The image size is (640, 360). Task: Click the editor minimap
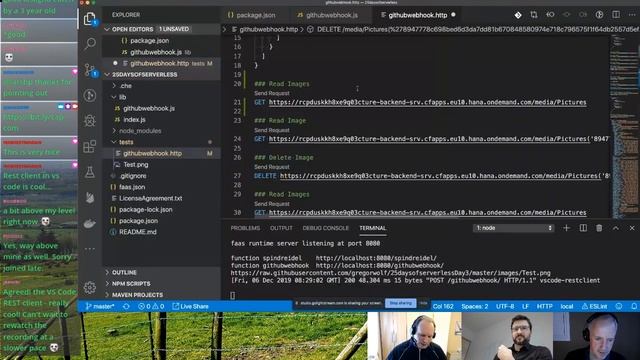click(x=624, y=127)
